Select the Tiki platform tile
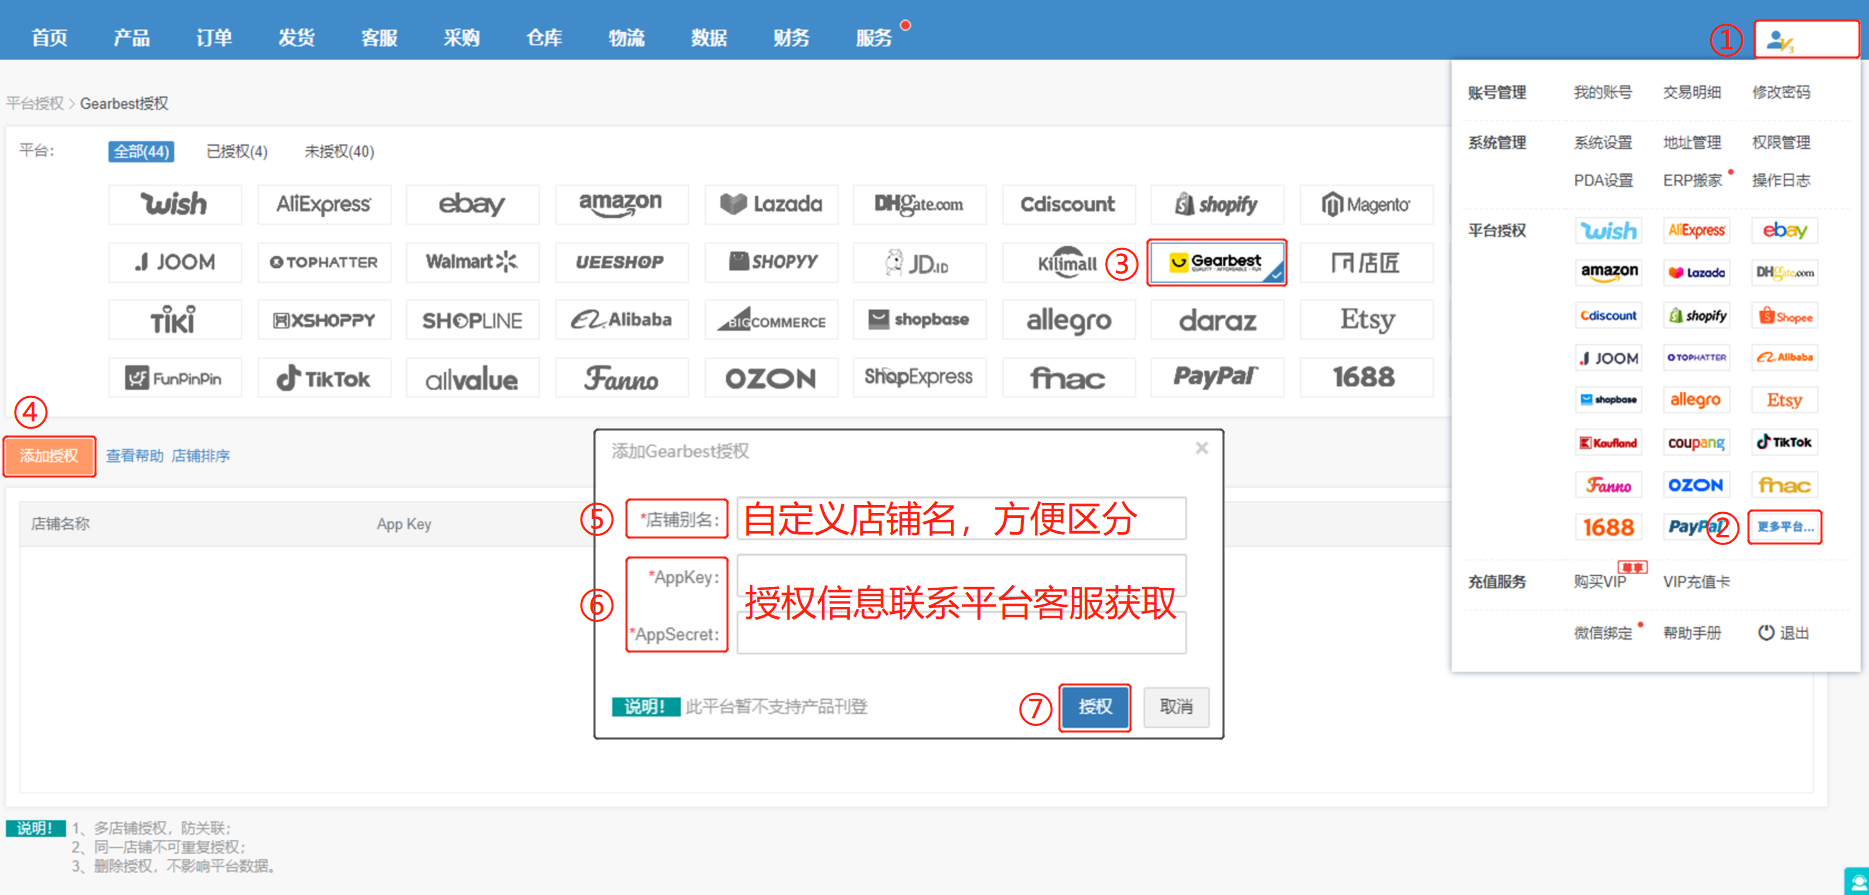Image resolution: width=1869 pixels, height=895 pixels. (x=175, y=320)
